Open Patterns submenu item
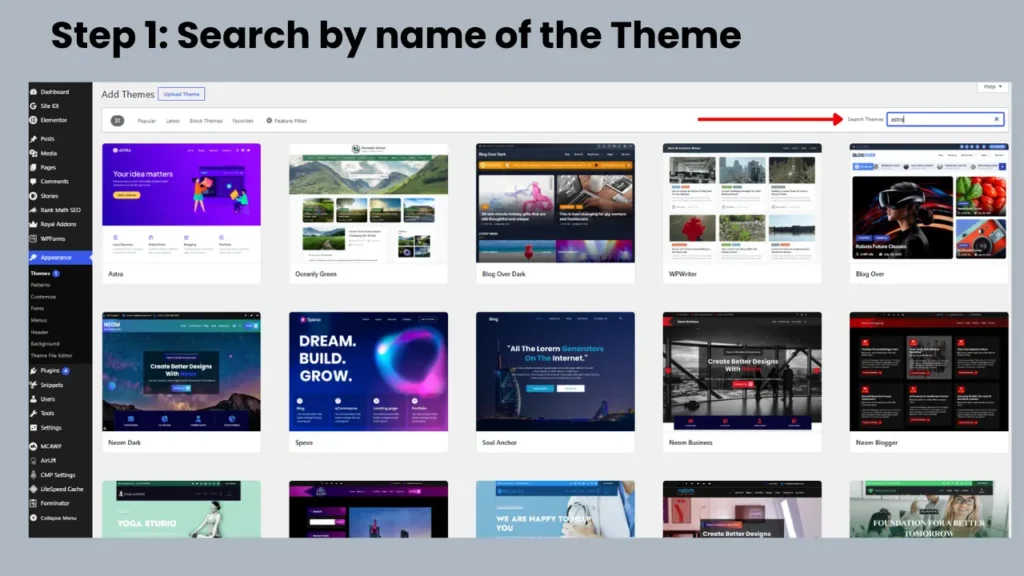The height and width of the screenshot is (576, 1024). click(x=40, y=285)
